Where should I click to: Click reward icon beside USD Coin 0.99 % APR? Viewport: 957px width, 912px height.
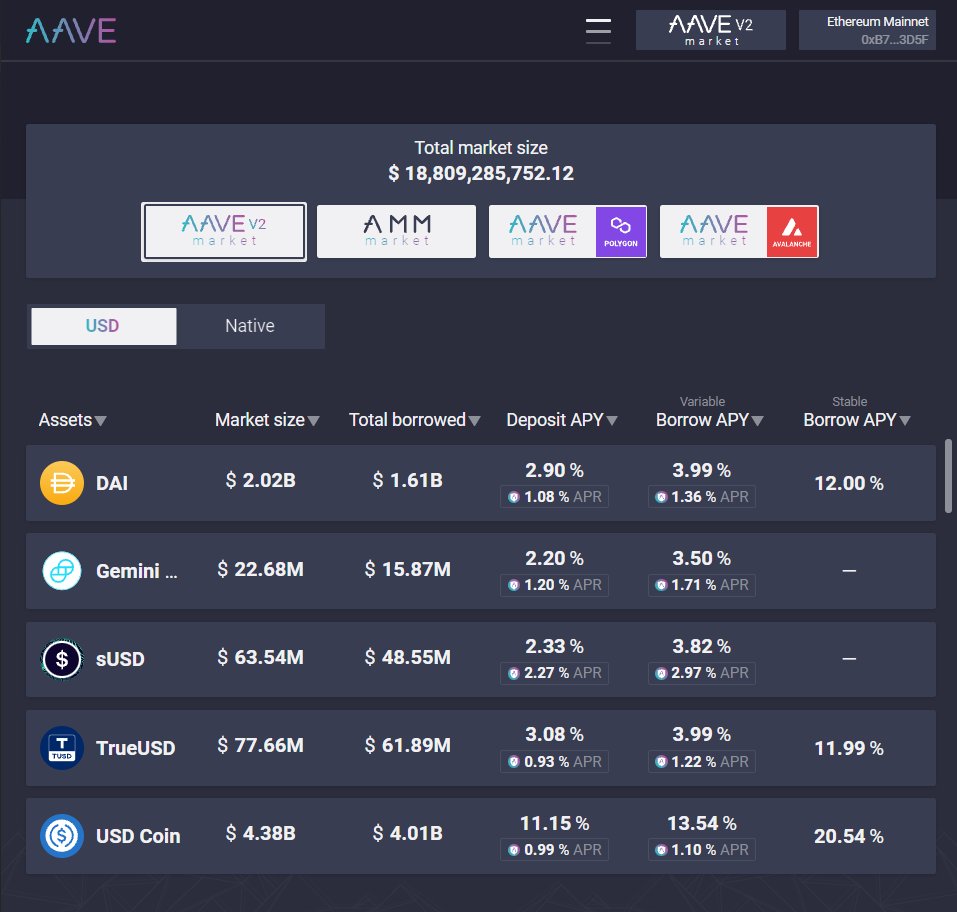click(514, 849)
